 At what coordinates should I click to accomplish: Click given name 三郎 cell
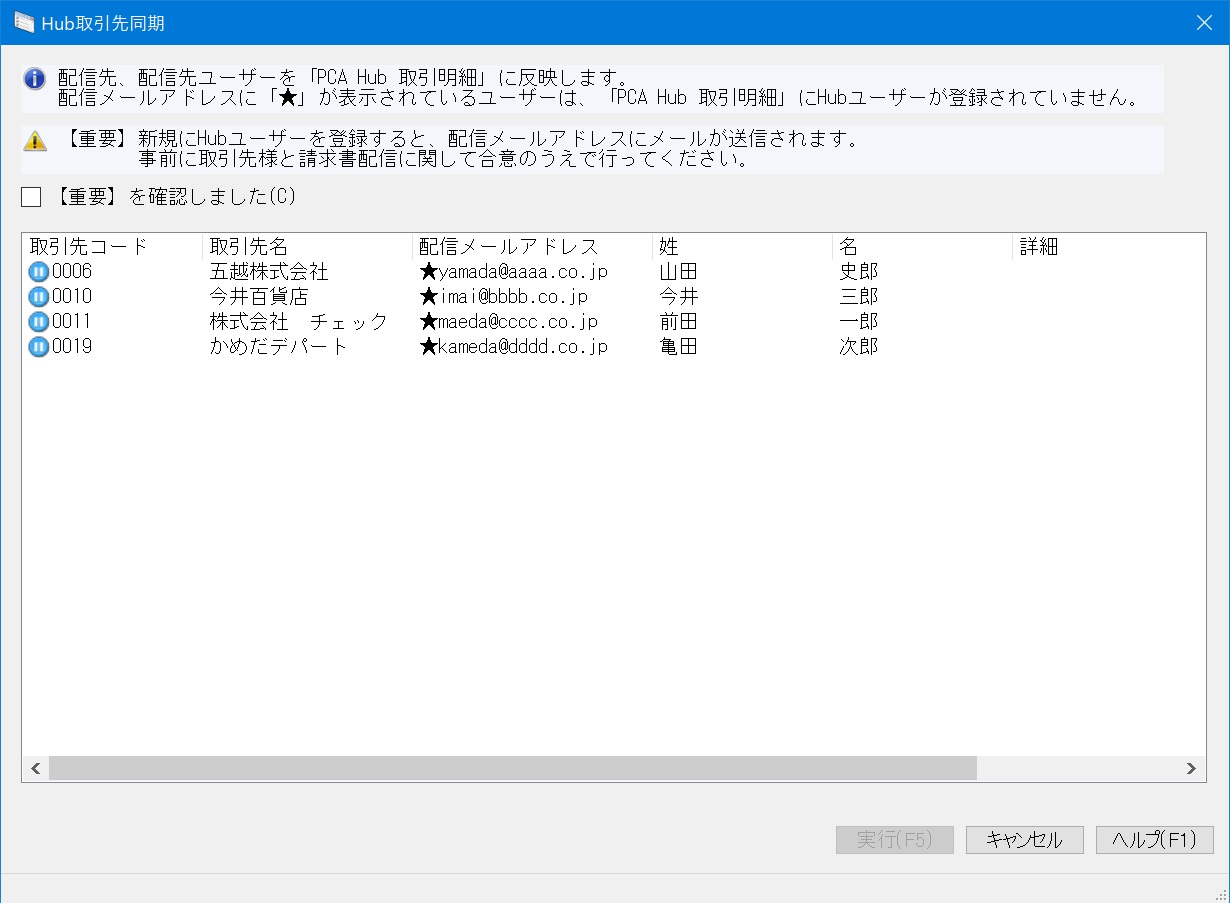point(858,297)
